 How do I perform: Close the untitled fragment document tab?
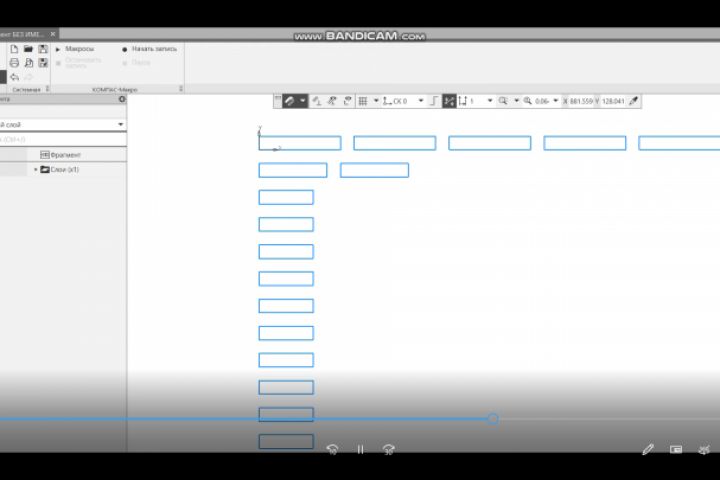tap(53, 34)
